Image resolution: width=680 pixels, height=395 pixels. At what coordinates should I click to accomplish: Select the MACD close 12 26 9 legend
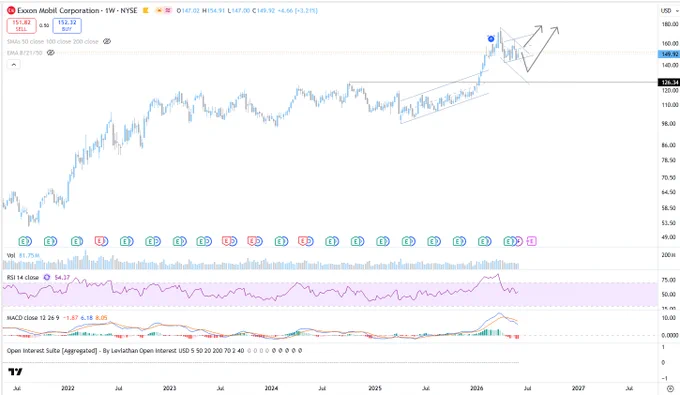click(33, 318)
